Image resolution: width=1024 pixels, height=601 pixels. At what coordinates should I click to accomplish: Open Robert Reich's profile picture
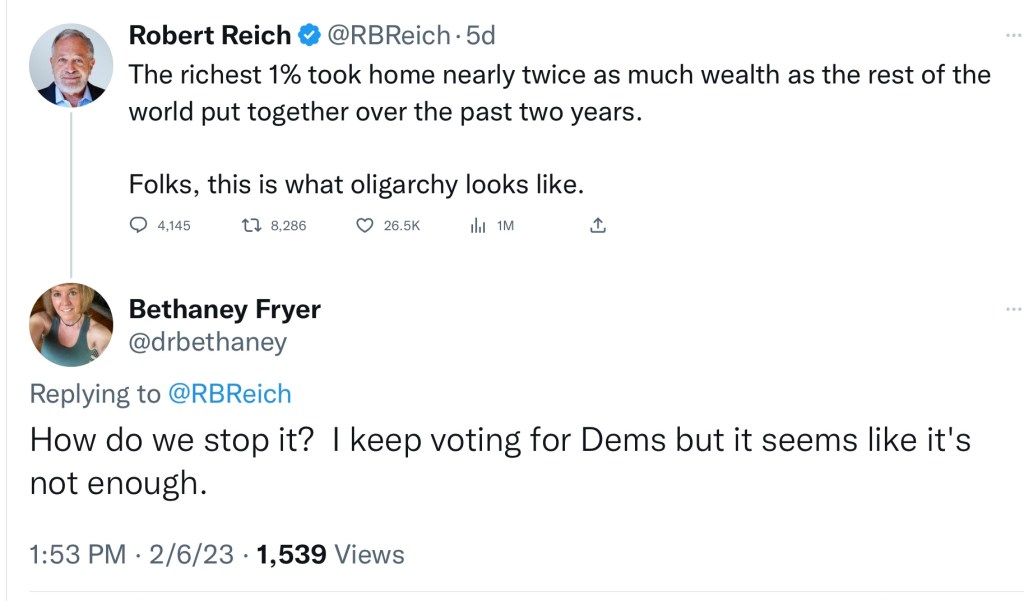(x=70, y=64)
